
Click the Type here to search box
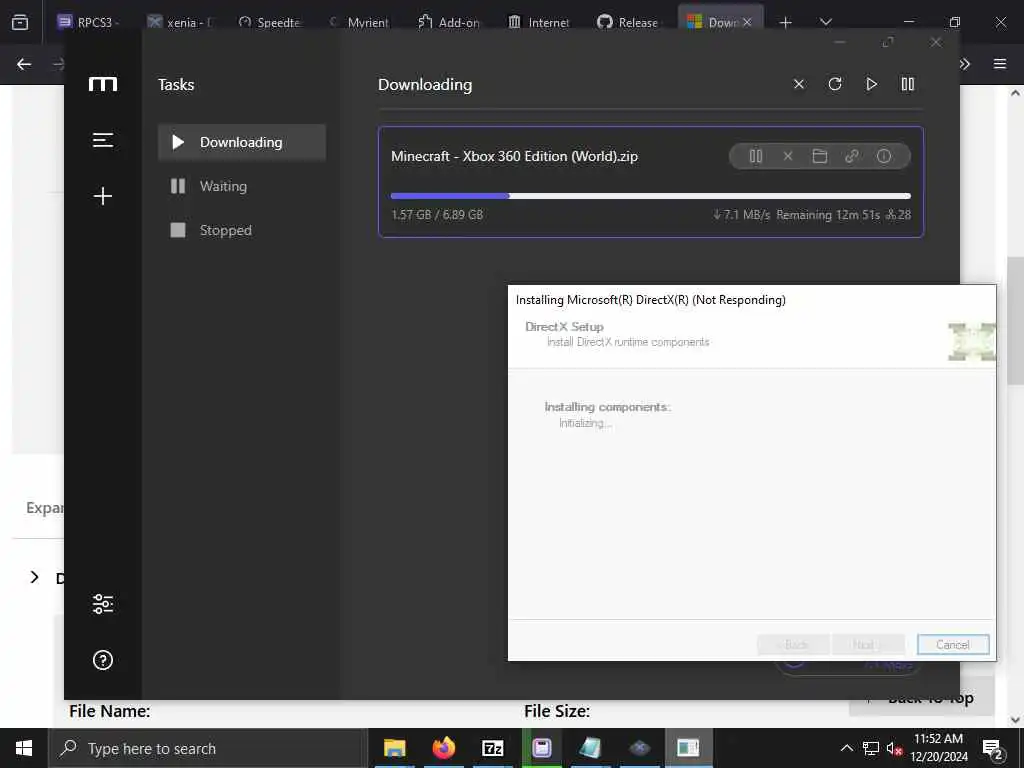click(208, 748)
